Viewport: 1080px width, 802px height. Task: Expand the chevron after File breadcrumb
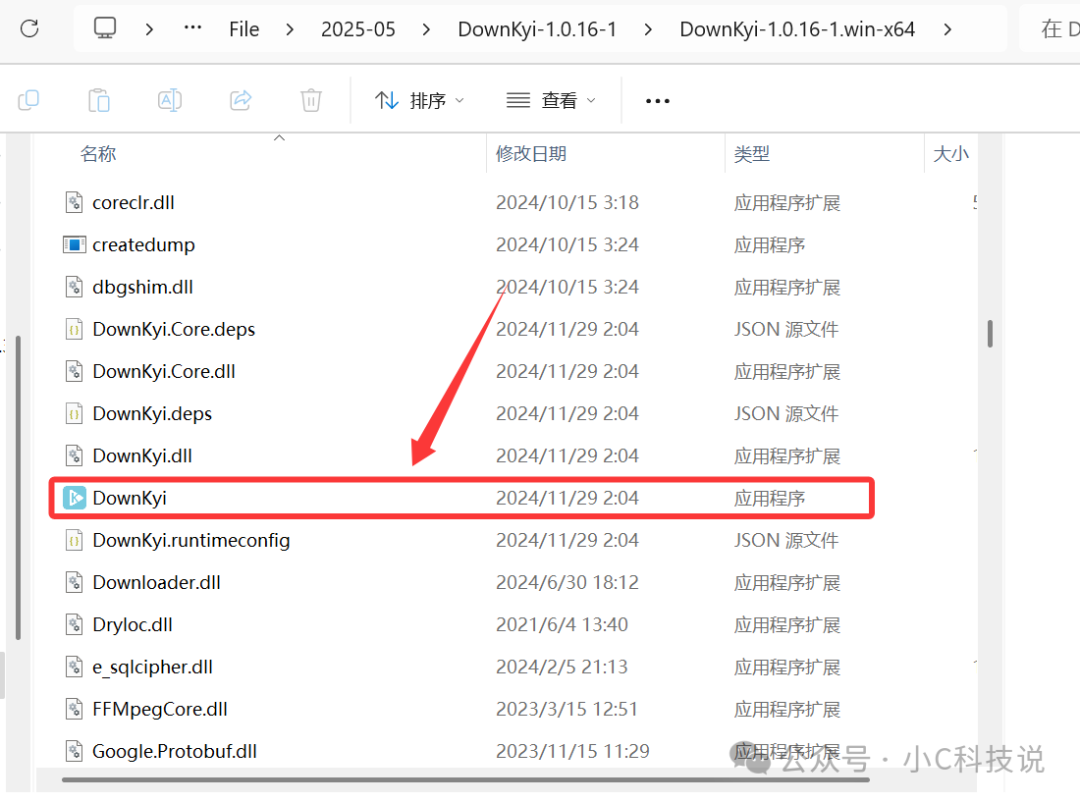coord(290,29)
